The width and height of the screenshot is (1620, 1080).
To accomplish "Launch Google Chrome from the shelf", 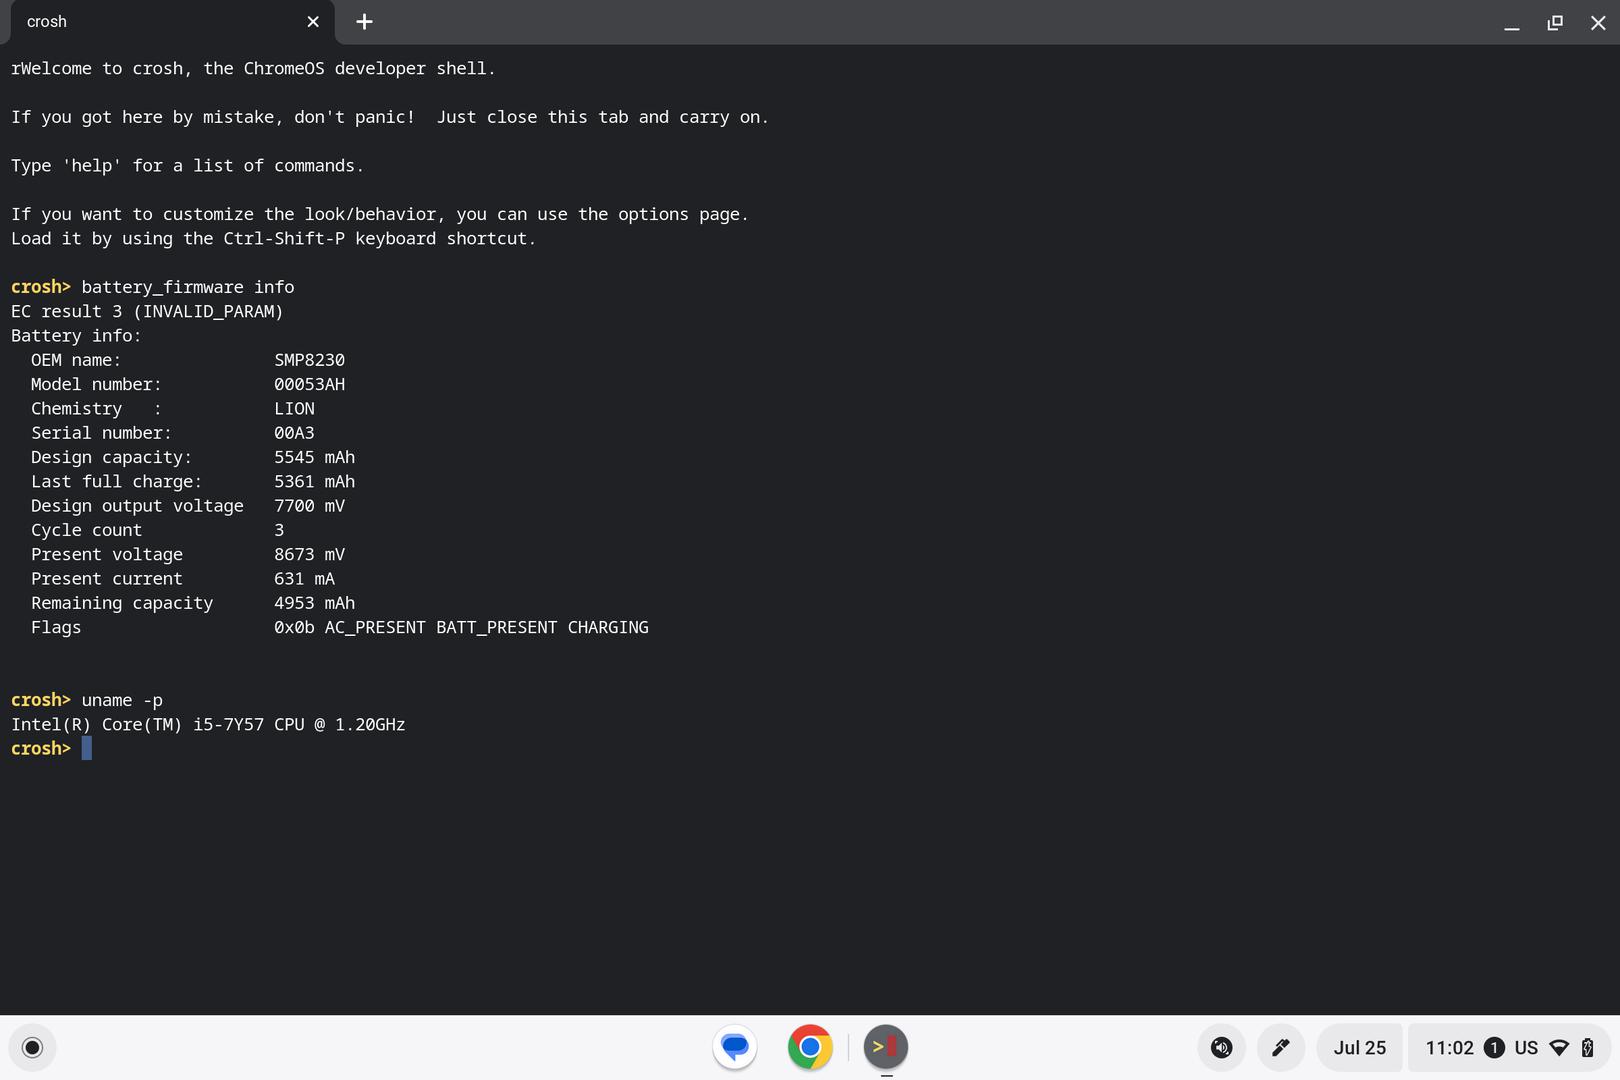I will (810, 1047).
